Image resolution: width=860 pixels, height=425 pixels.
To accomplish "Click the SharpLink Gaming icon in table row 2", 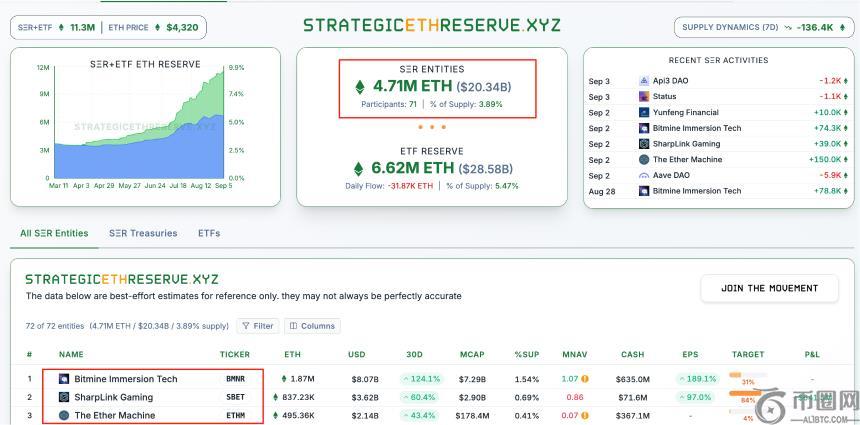I will pos(64,397).
